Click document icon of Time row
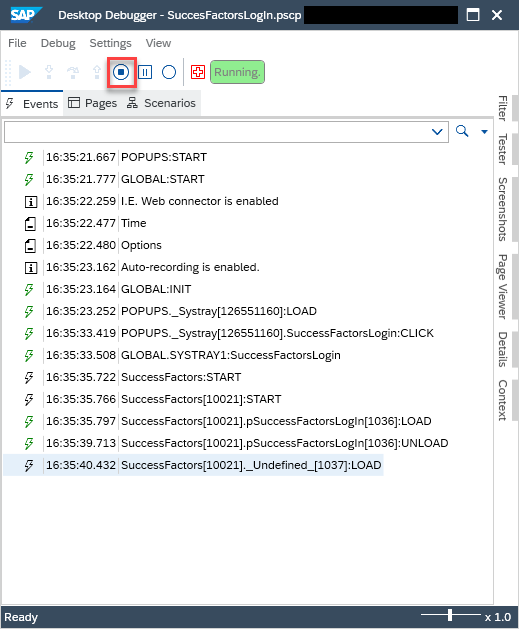519x629 pixels. tap(30, 223)
